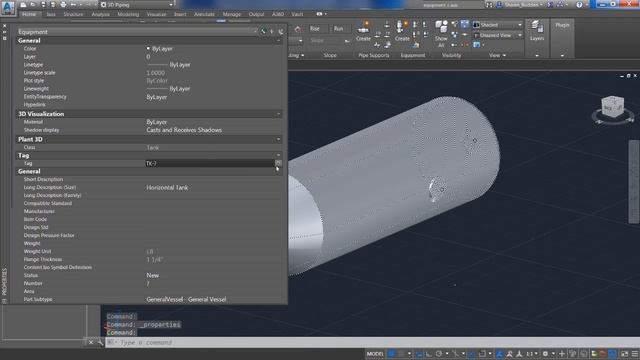This screenshot has width=640, height=360.
Task: Collapse the 3D Visualization section
Action: 279,114
